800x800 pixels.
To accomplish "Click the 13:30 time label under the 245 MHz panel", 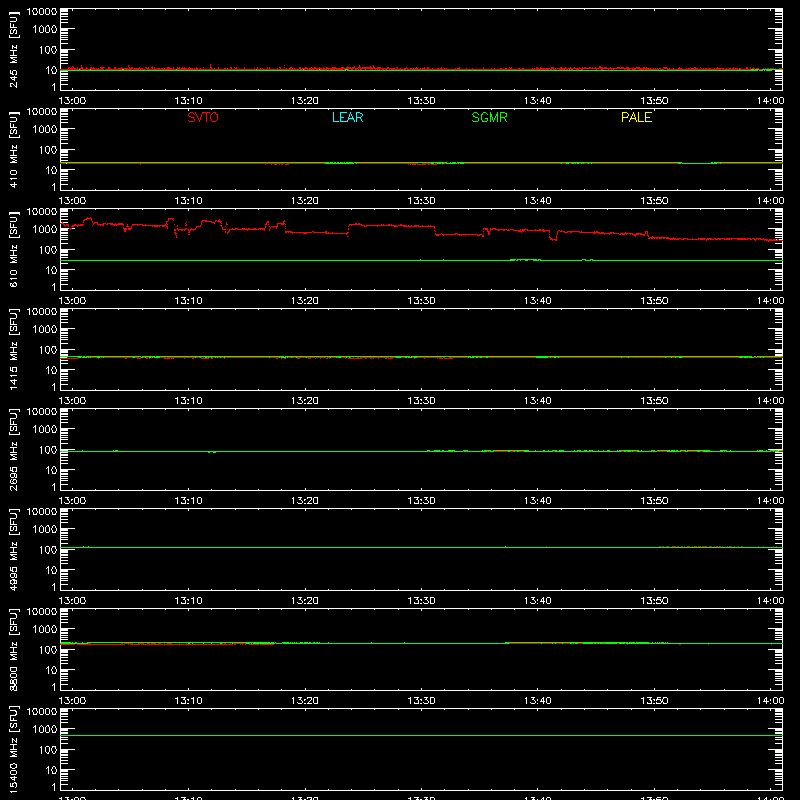I will click(421, 101).
